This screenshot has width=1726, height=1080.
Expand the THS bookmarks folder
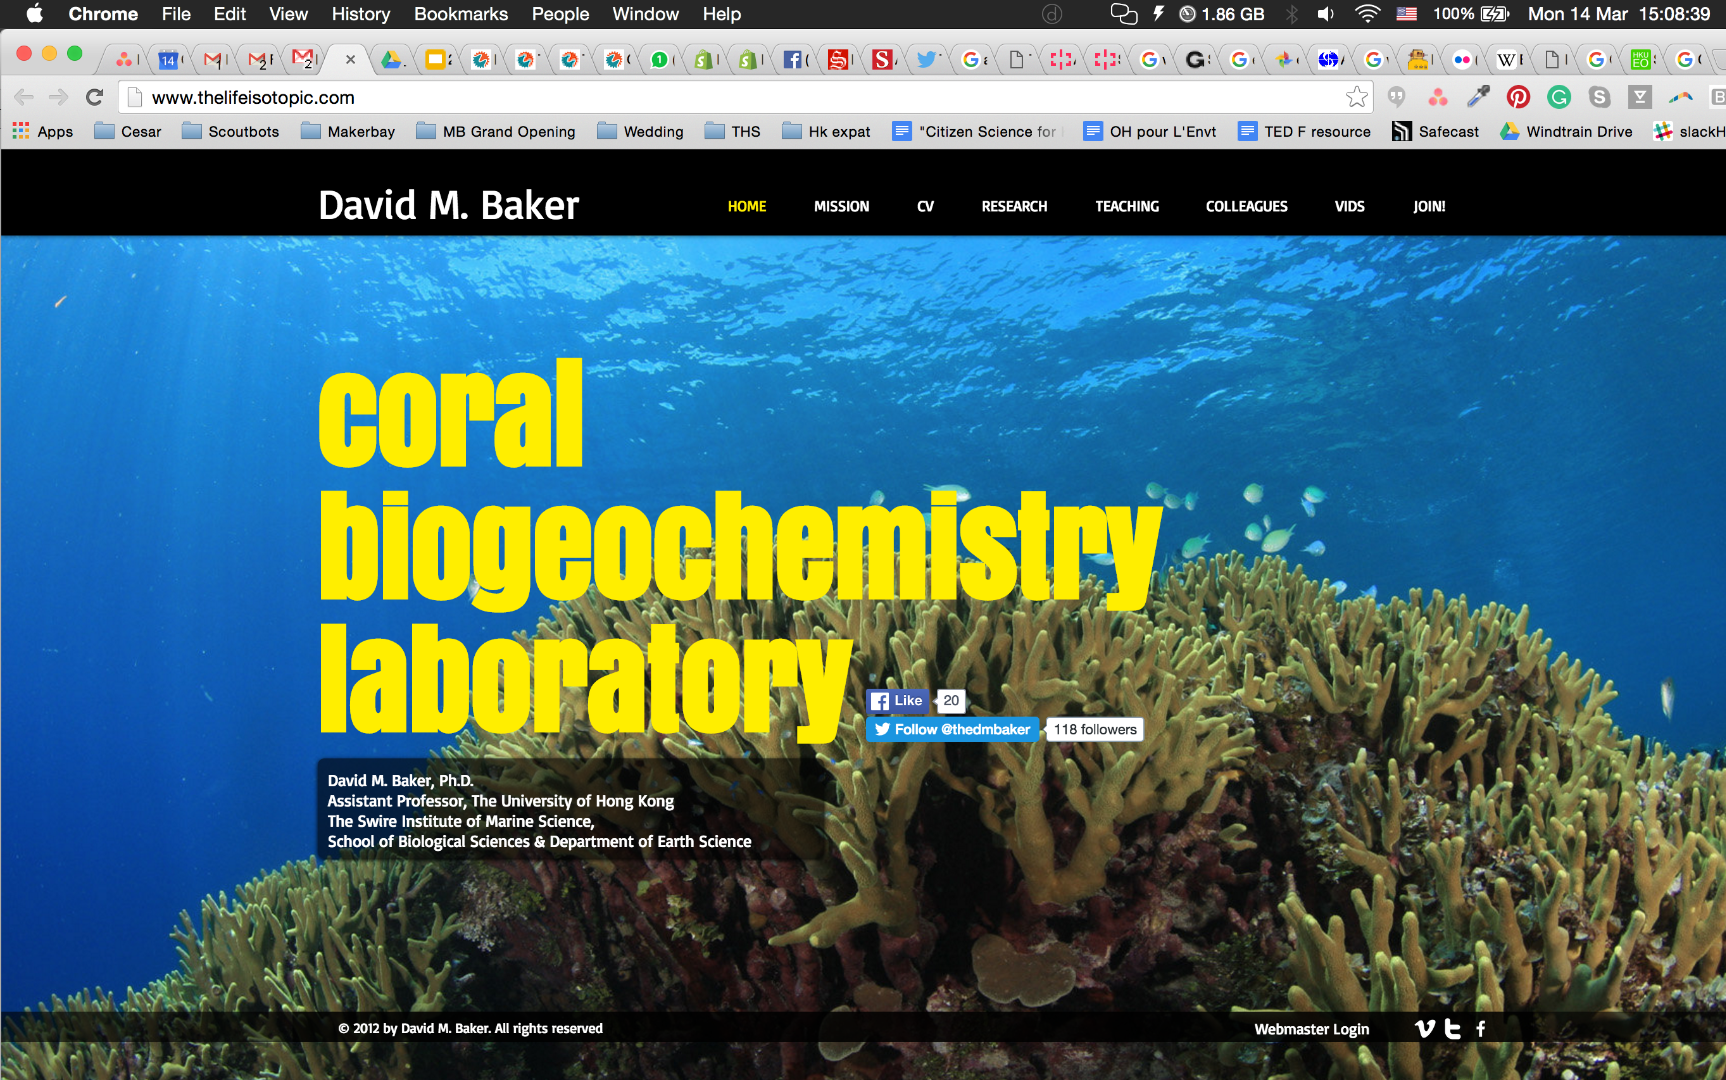[x=733, y=131]
